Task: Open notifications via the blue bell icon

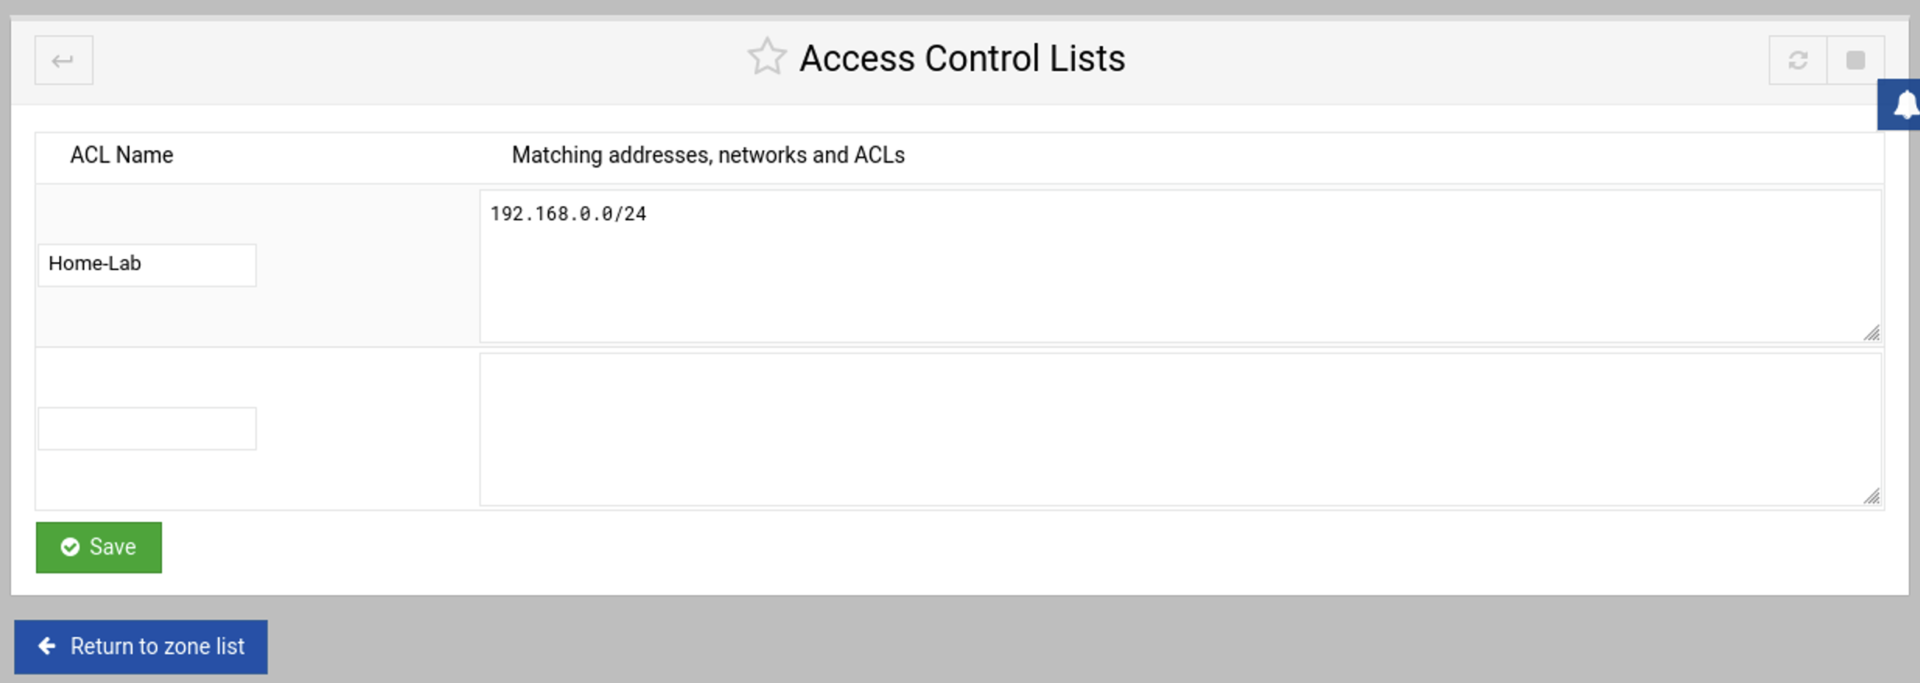Action: point(1904,104)
